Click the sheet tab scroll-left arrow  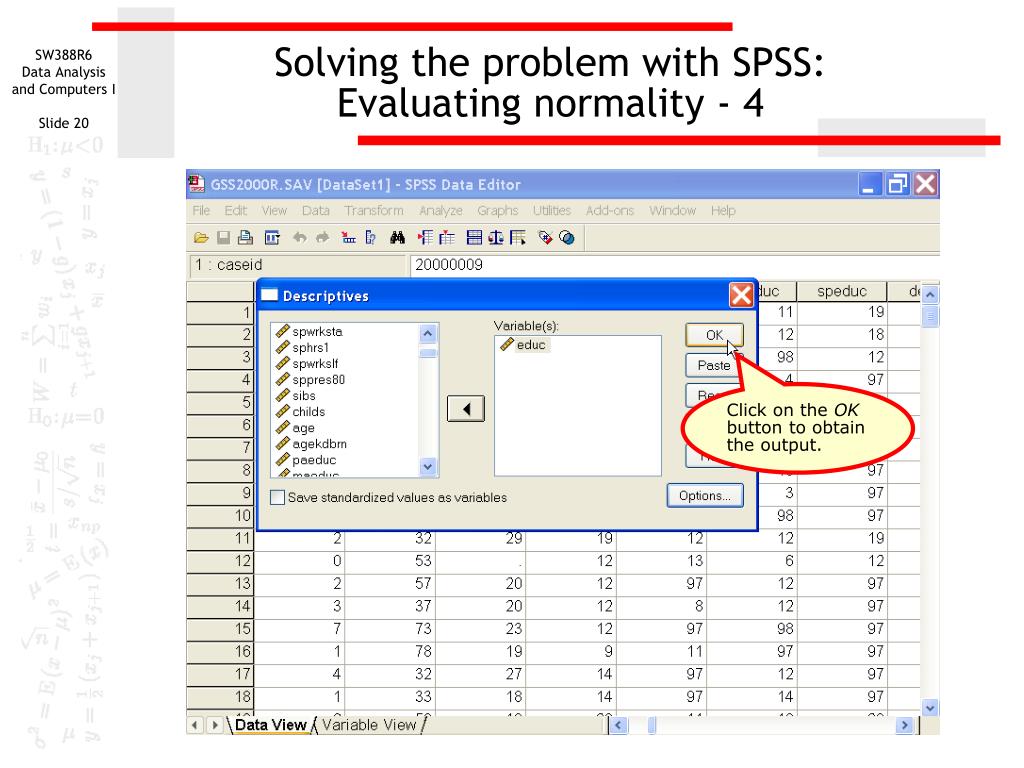(195, 725)
